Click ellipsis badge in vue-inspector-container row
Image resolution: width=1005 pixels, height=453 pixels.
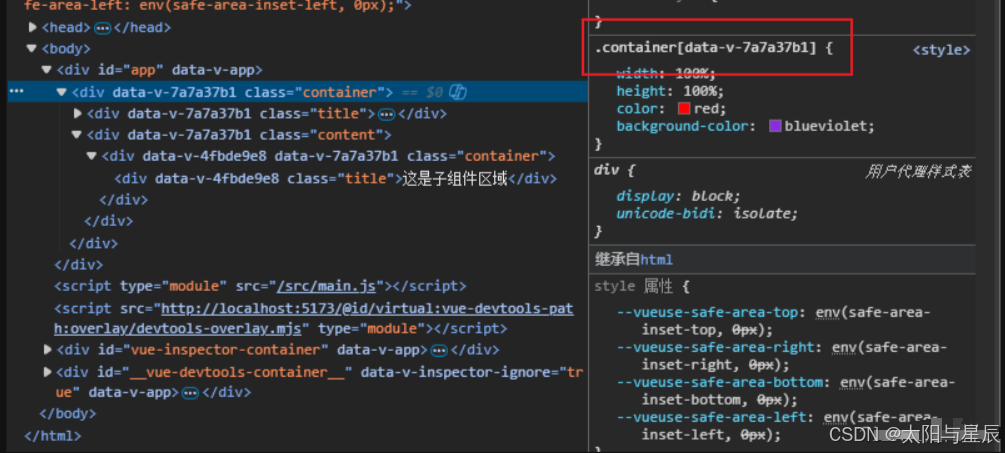point(439,350)
